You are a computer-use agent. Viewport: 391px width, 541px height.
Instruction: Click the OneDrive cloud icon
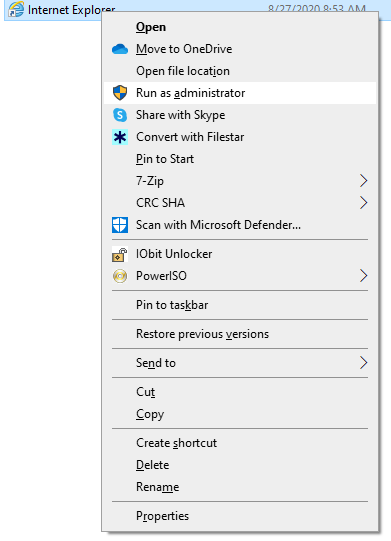click(x=120, y=49)
